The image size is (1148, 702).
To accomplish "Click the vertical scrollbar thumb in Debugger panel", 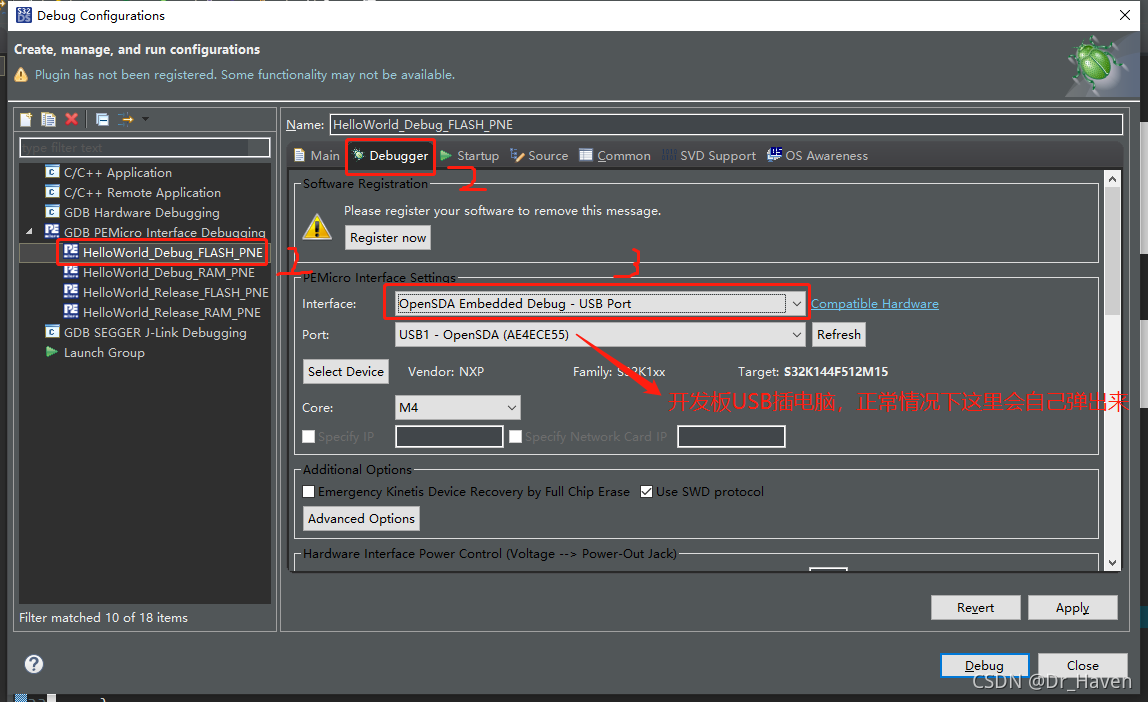I will click(1112, 251).
